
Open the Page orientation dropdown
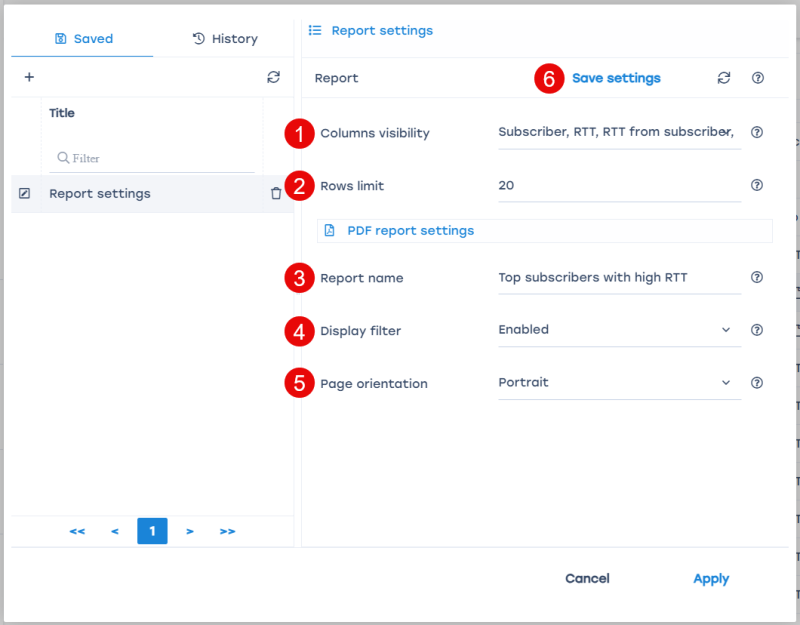click(x=619, y=383)
